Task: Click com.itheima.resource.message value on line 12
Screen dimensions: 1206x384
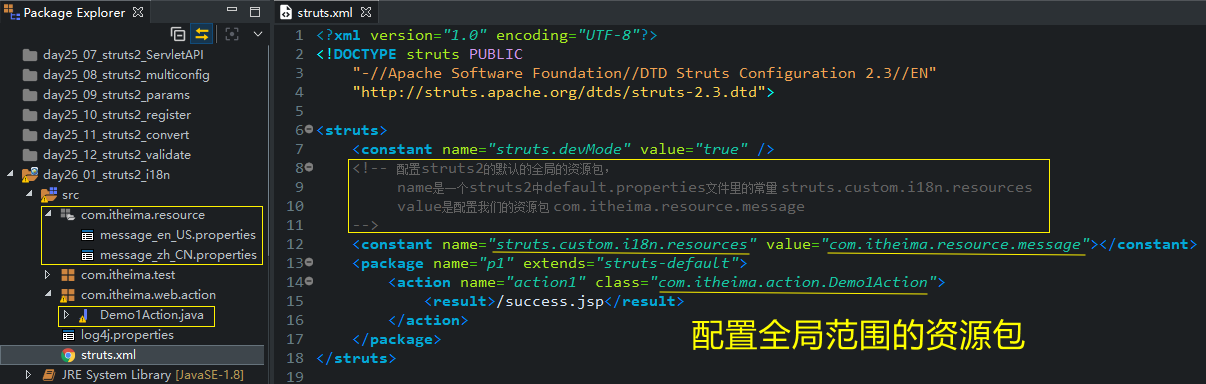Action: (x=957, y=244)
